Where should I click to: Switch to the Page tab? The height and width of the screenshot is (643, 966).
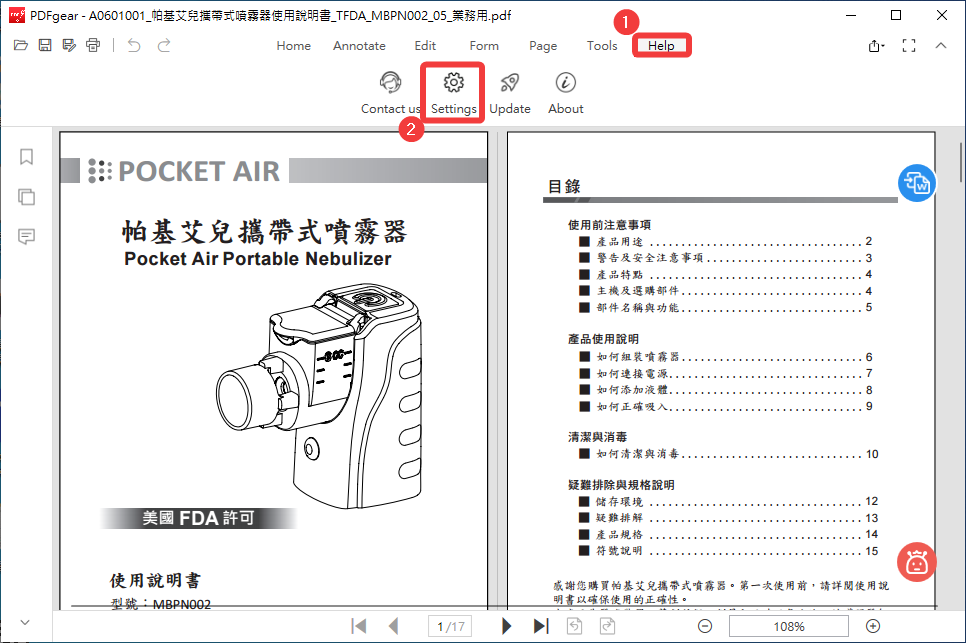tap(543, 46)
